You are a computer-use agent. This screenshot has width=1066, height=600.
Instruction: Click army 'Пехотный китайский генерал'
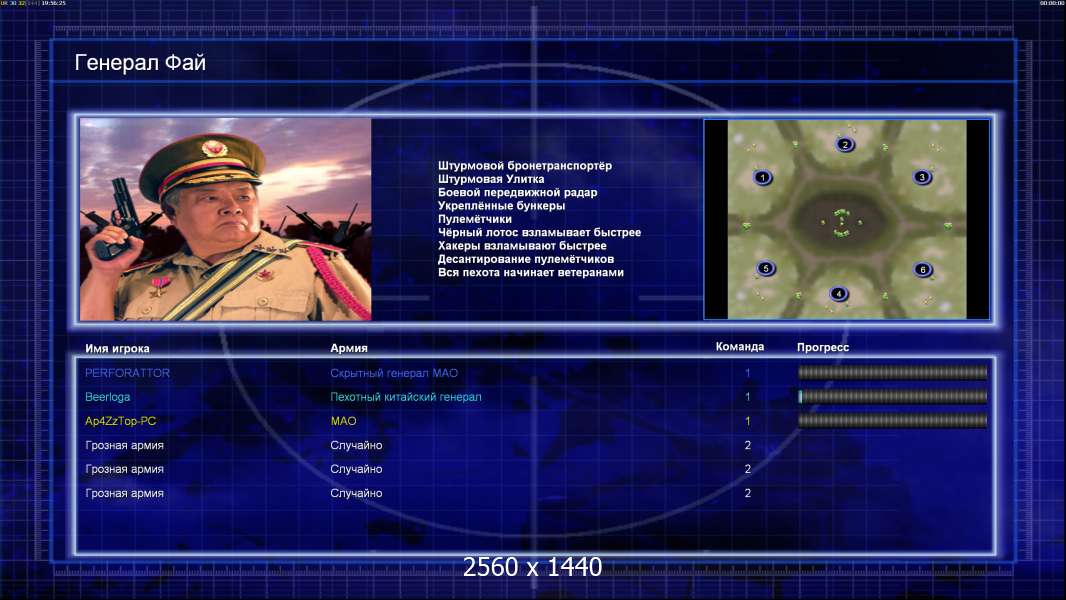click(405, 397)
